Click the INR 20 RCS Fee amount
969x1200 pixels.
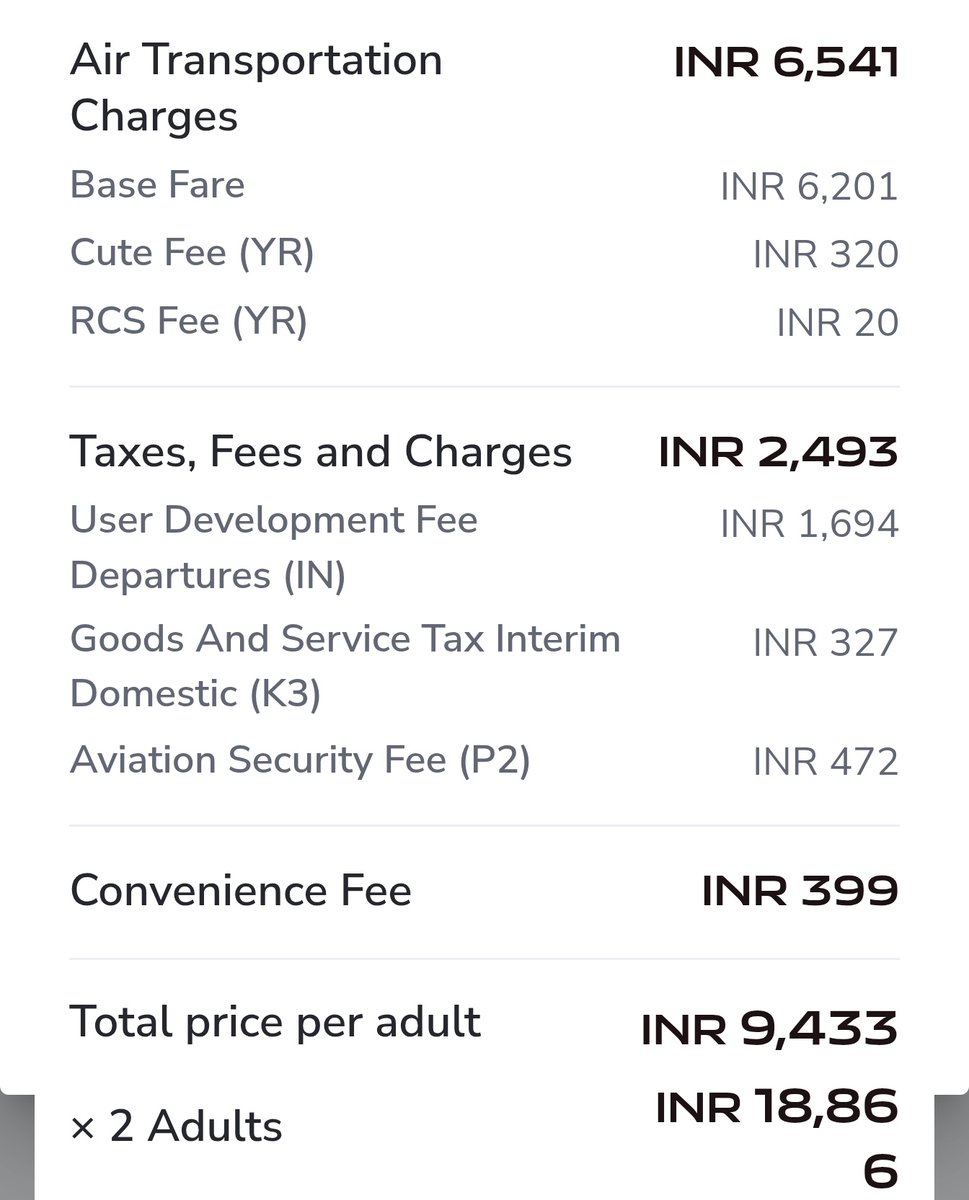coord(837,323)
